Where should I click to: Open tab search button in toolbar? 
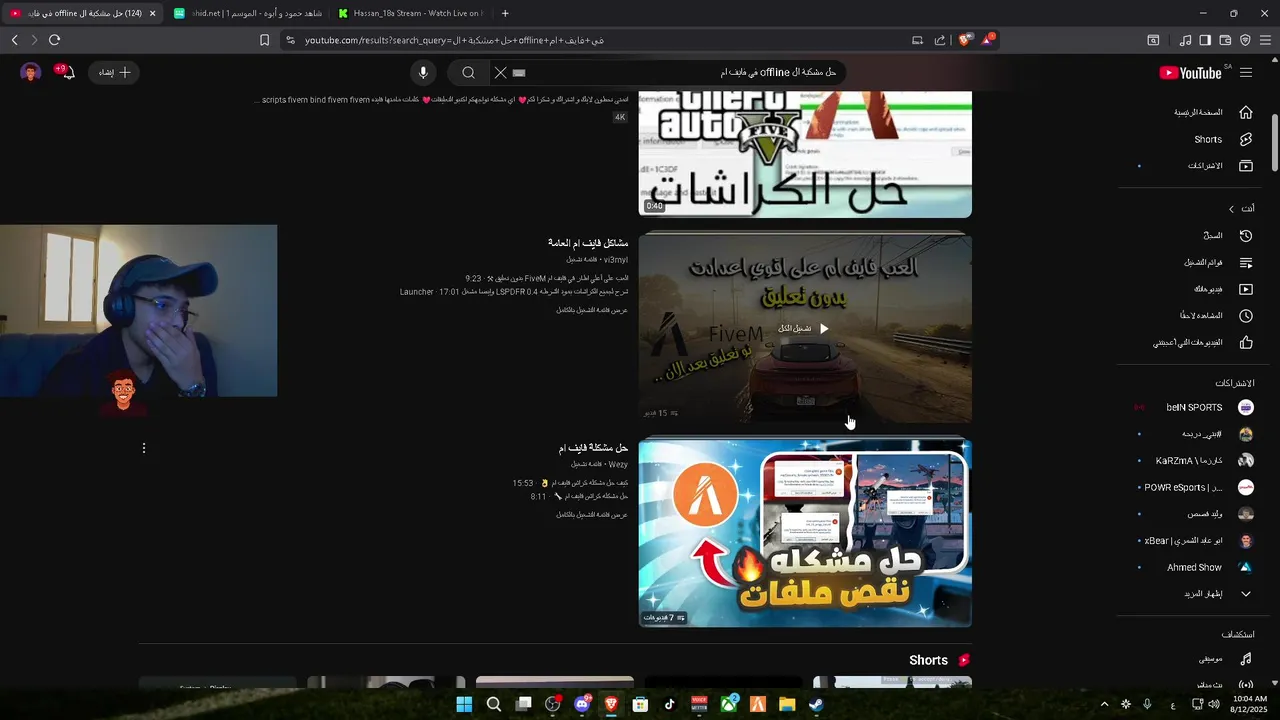[1153, 40]
